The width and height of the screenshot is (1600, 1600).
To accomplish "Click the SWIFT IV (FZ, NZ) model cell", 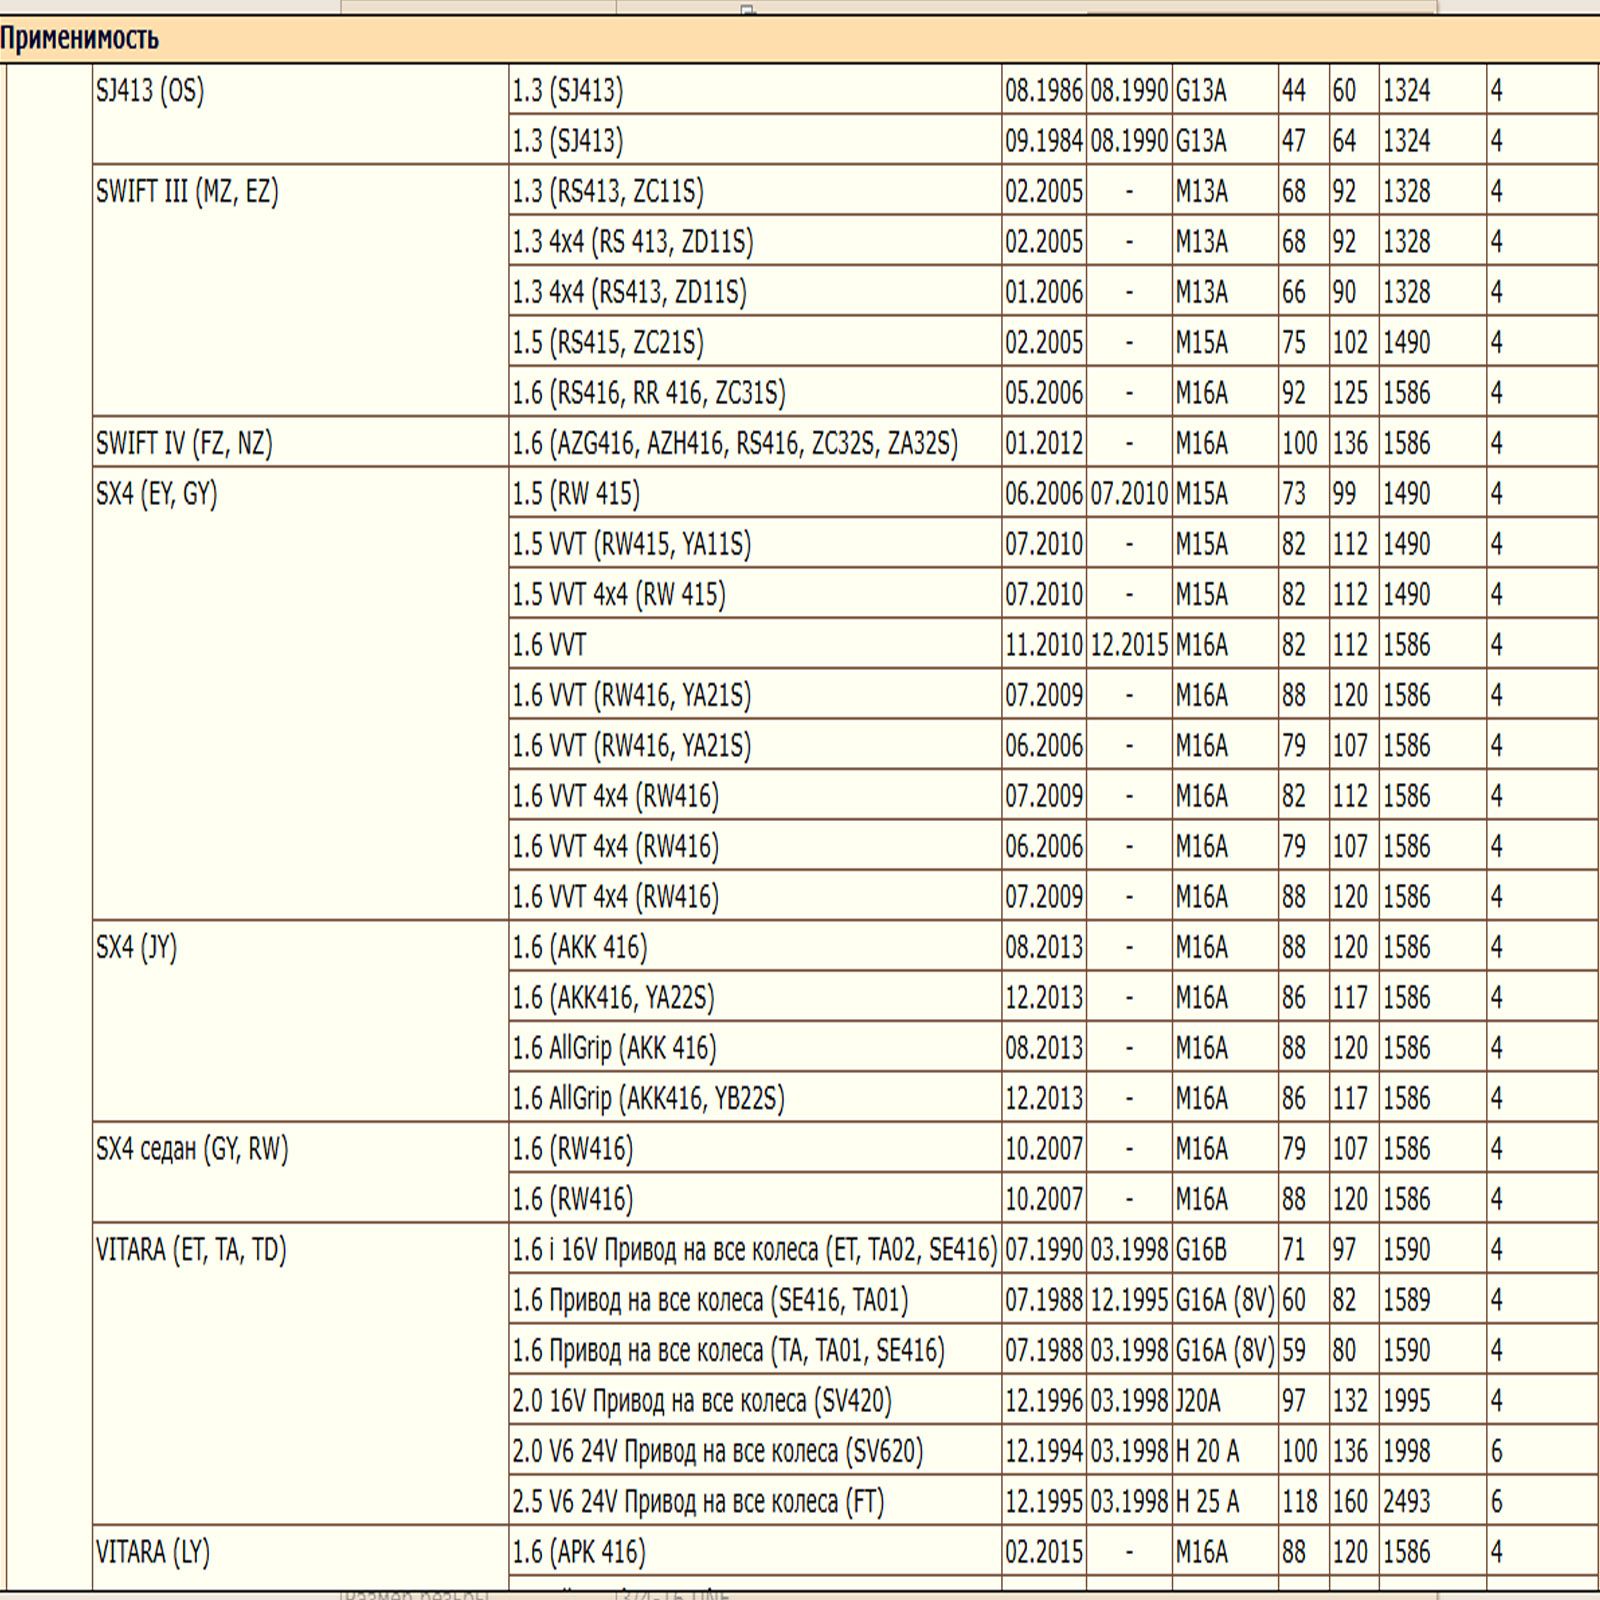I will coord(184,443).
